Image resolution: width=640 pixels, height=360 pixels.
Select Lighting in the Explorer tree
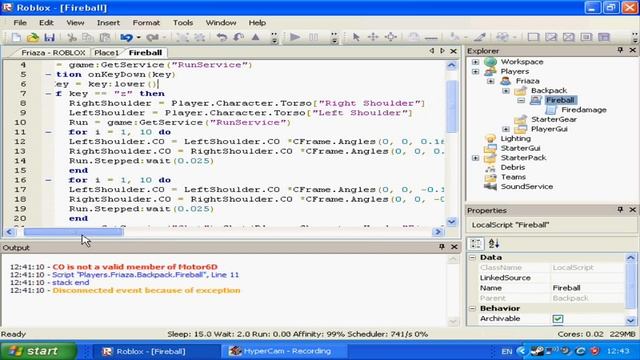pyautogui.click(x=516, y=138)
